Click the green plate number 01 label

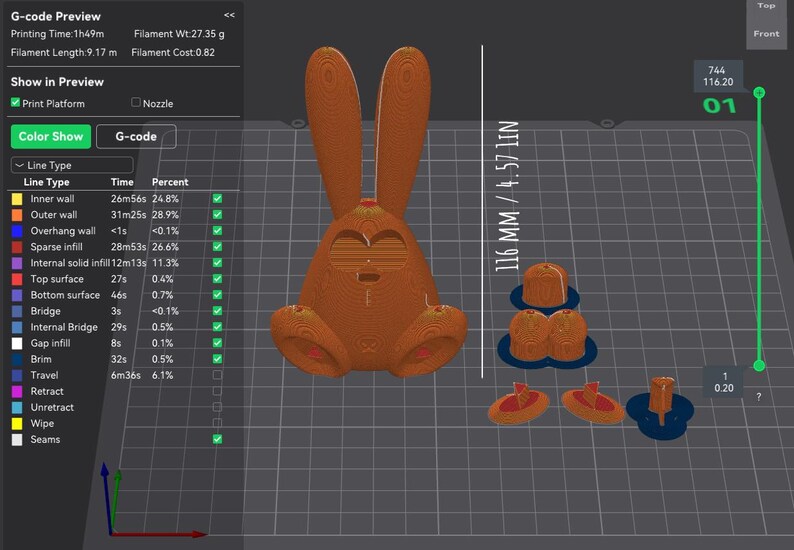pyautogui.click(x=720, y=105)
